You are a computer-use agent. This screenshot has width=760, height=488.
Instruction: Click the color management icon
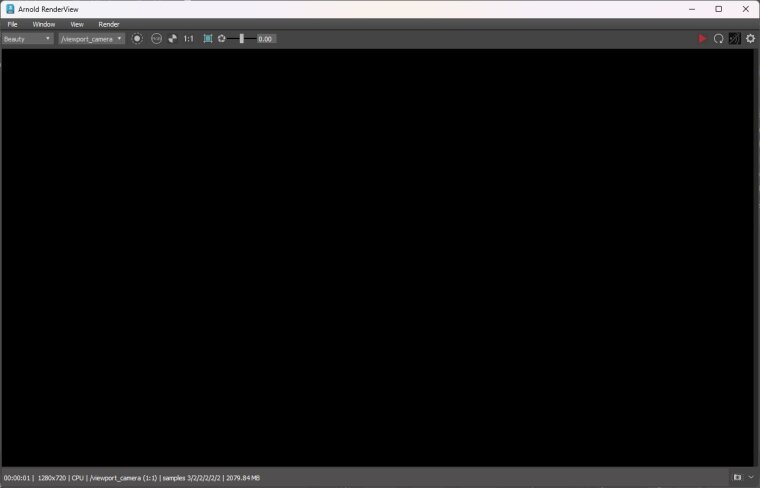pos(172,39)
